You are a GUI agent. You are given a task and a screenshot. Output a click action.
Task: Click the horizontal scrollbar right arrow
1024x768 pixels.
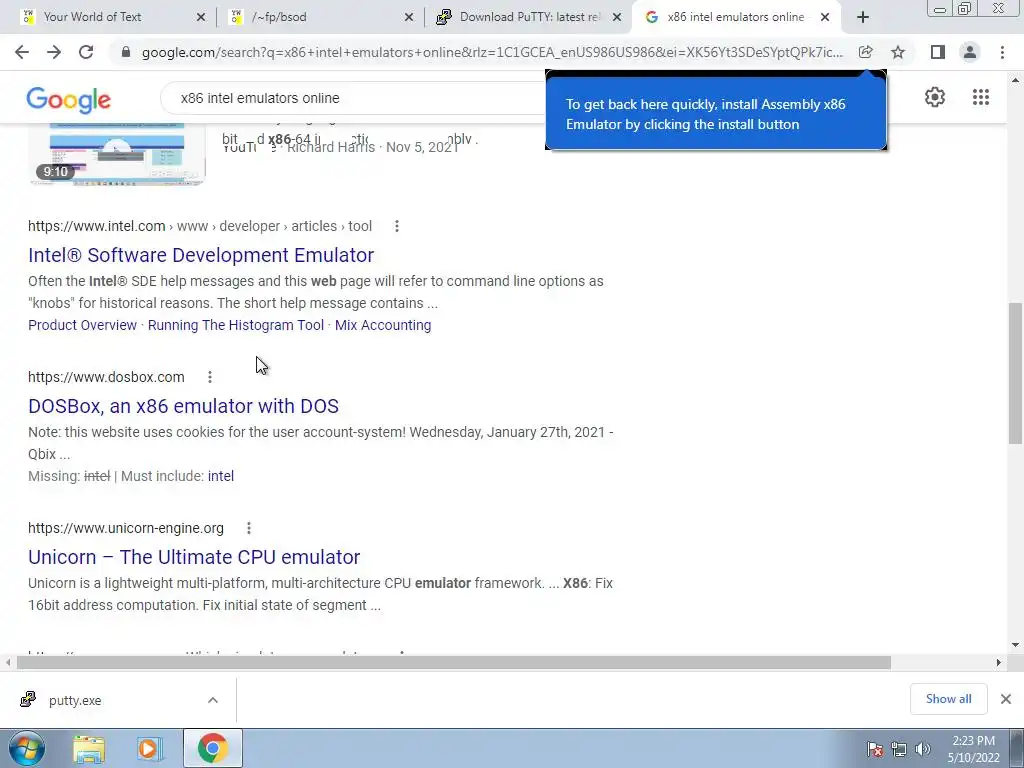pyautogui.click(x=999, y=663)
